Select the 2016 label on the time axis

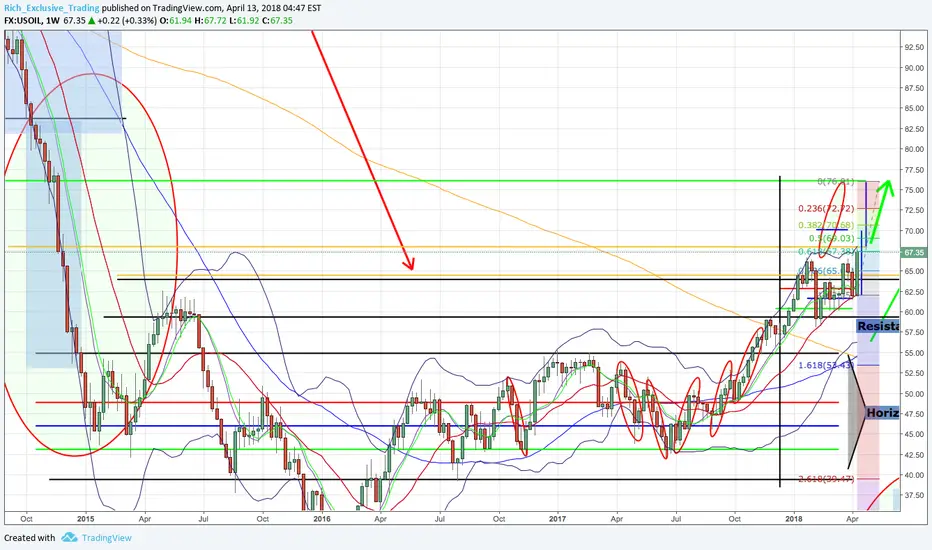[322, 518]
